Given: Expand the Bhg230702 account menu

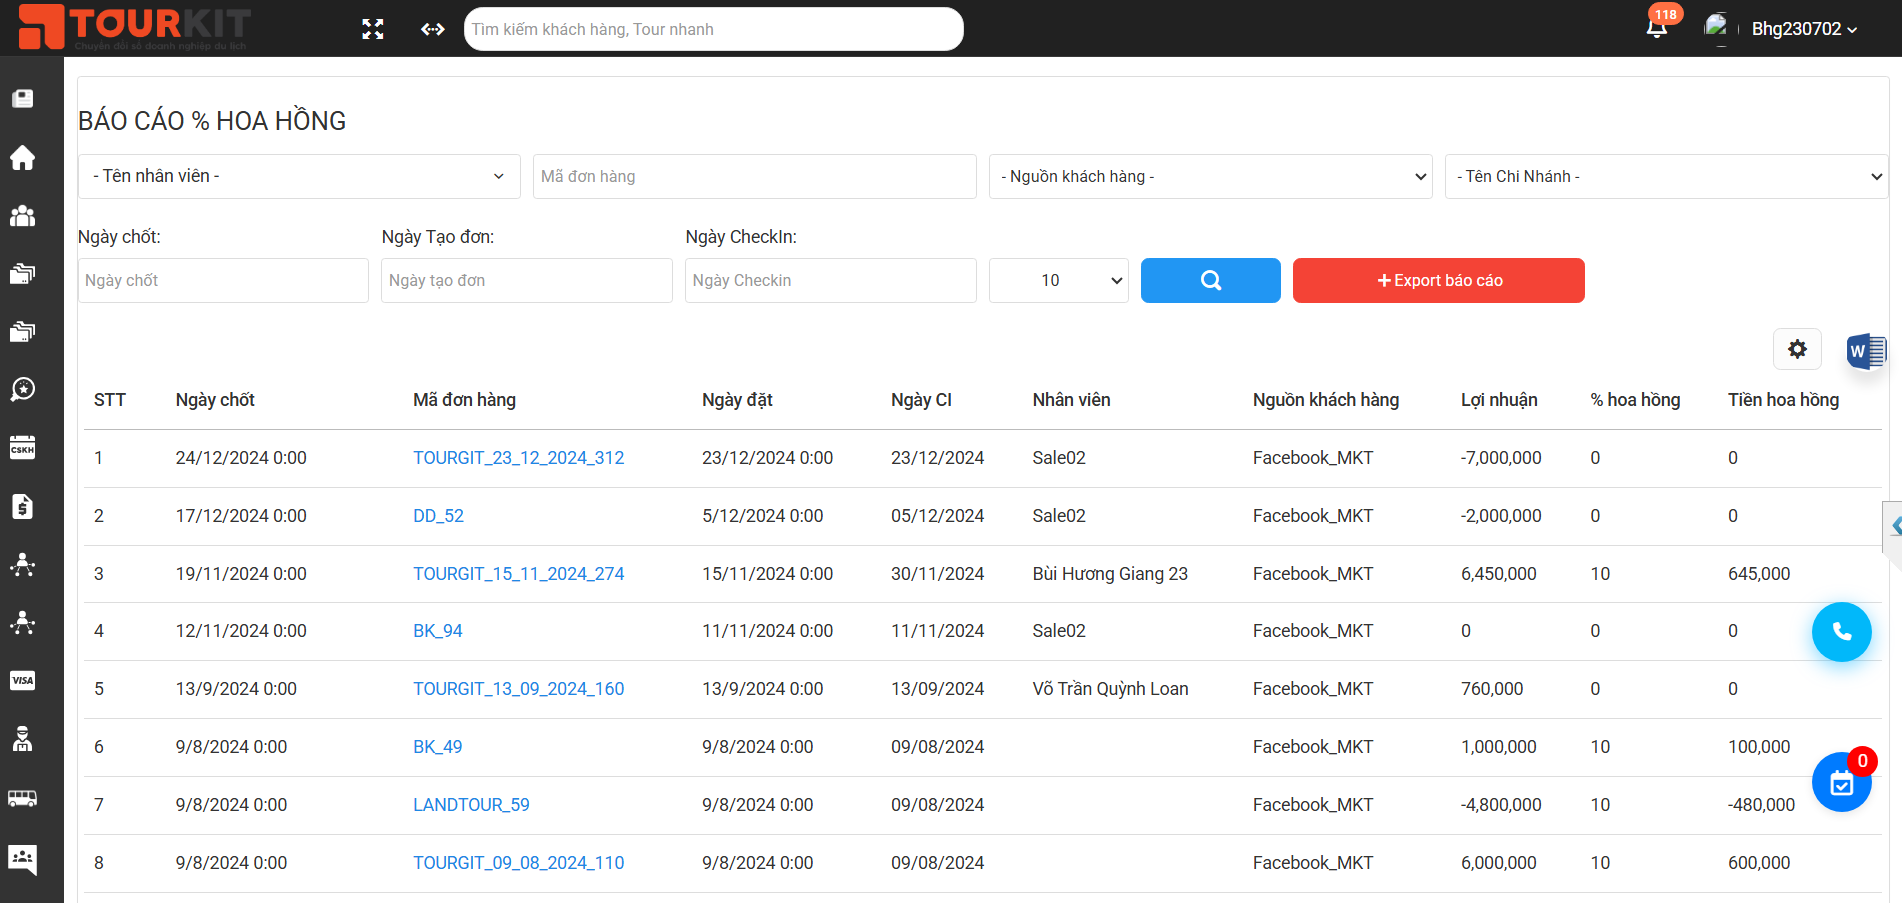Looking at the screenshot, I should click(1804, 29).
